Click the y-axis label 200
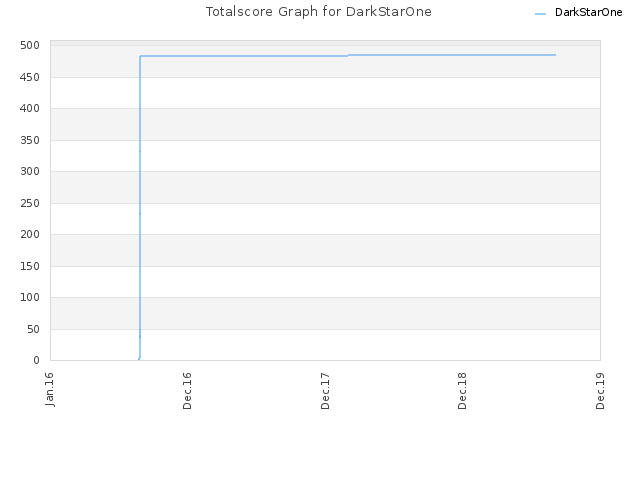Screen dimensions: 640x480 click(30, 234)
